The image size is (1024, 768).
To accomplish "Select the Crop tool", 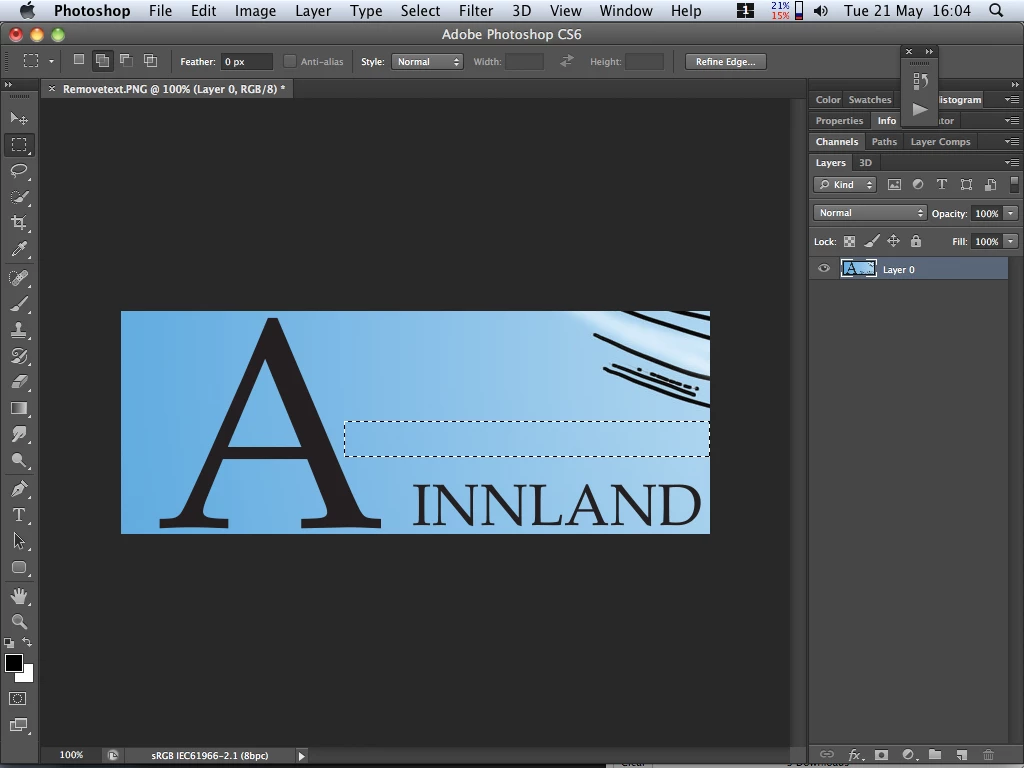I will click(x=19, y=223).
